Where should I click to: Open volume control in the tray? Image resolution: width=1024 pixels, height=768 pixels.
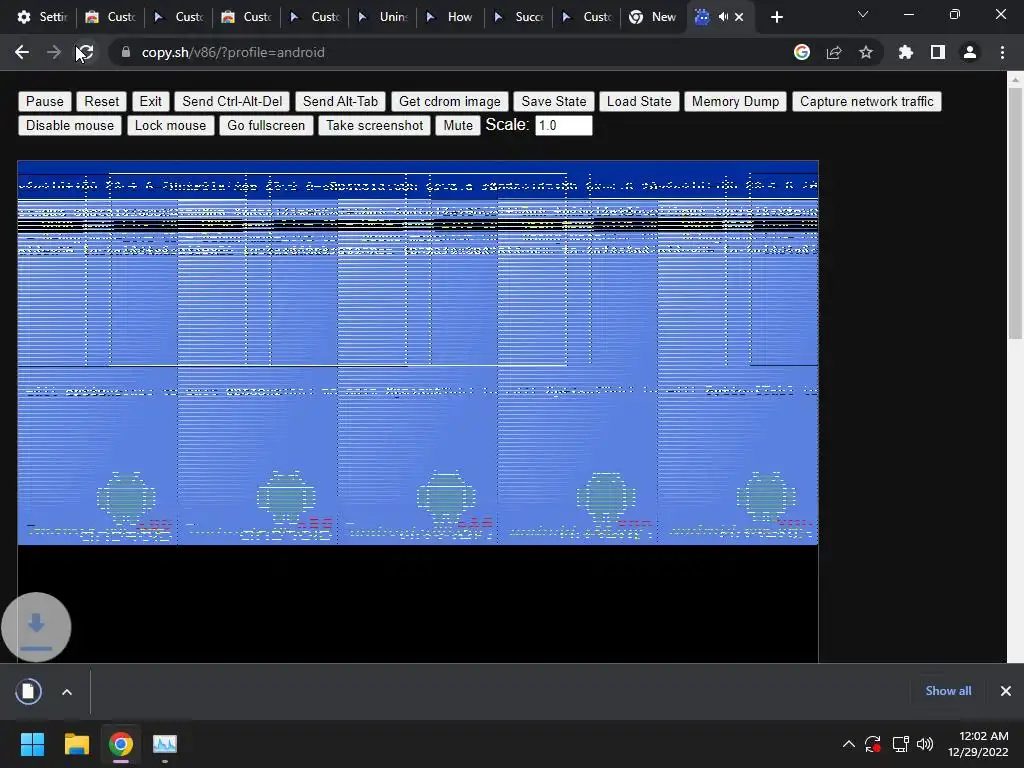[x=925, y=744]
